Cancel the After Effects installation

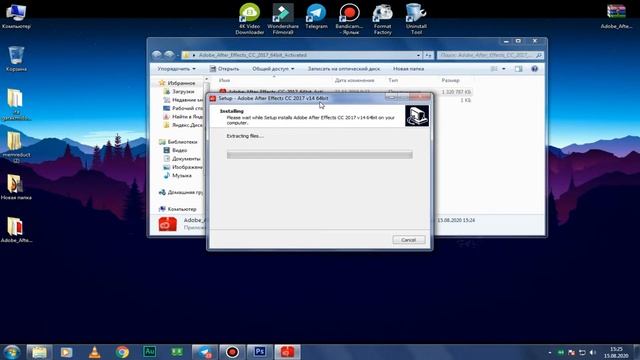[409, 240]
